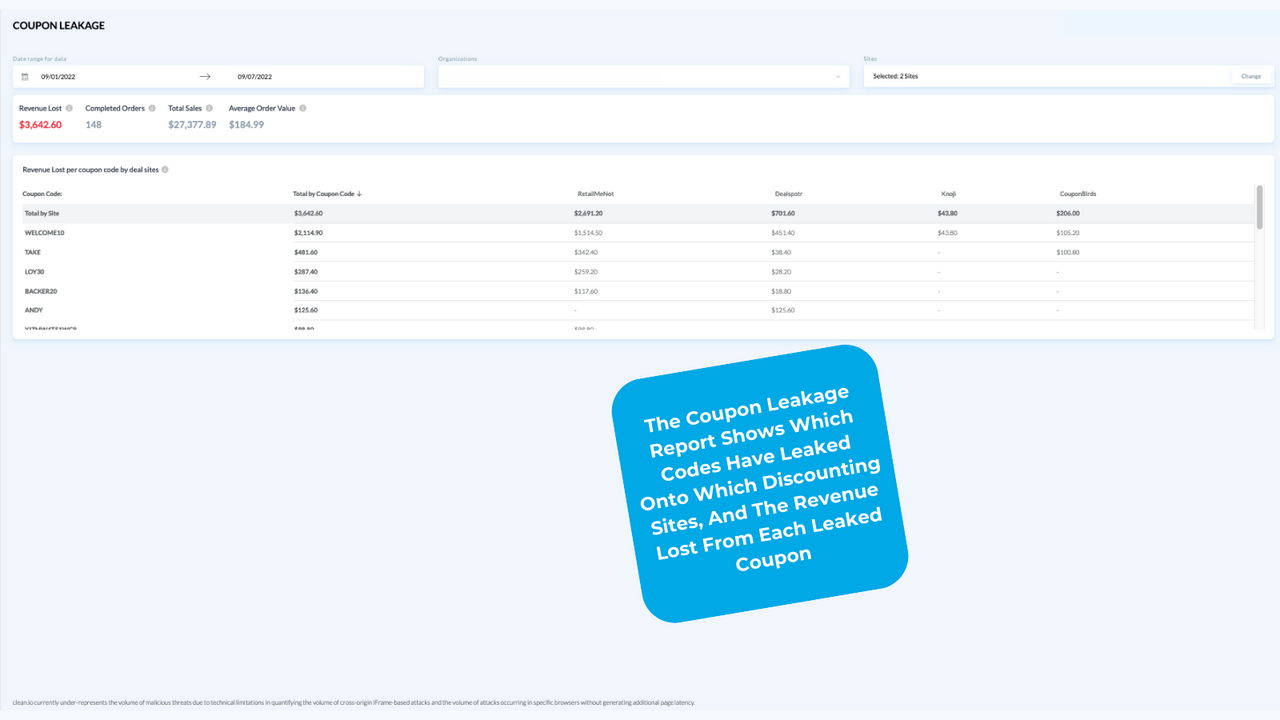Click TAKE CouponBirds value $100.80
Screen dimensions: 1280x720
tap(1068, 252)
